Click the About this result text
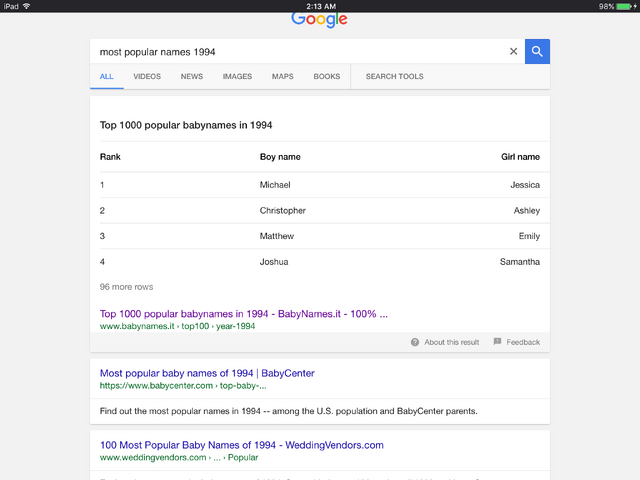The width and height of the screenshot is (640, 480). 451,342
